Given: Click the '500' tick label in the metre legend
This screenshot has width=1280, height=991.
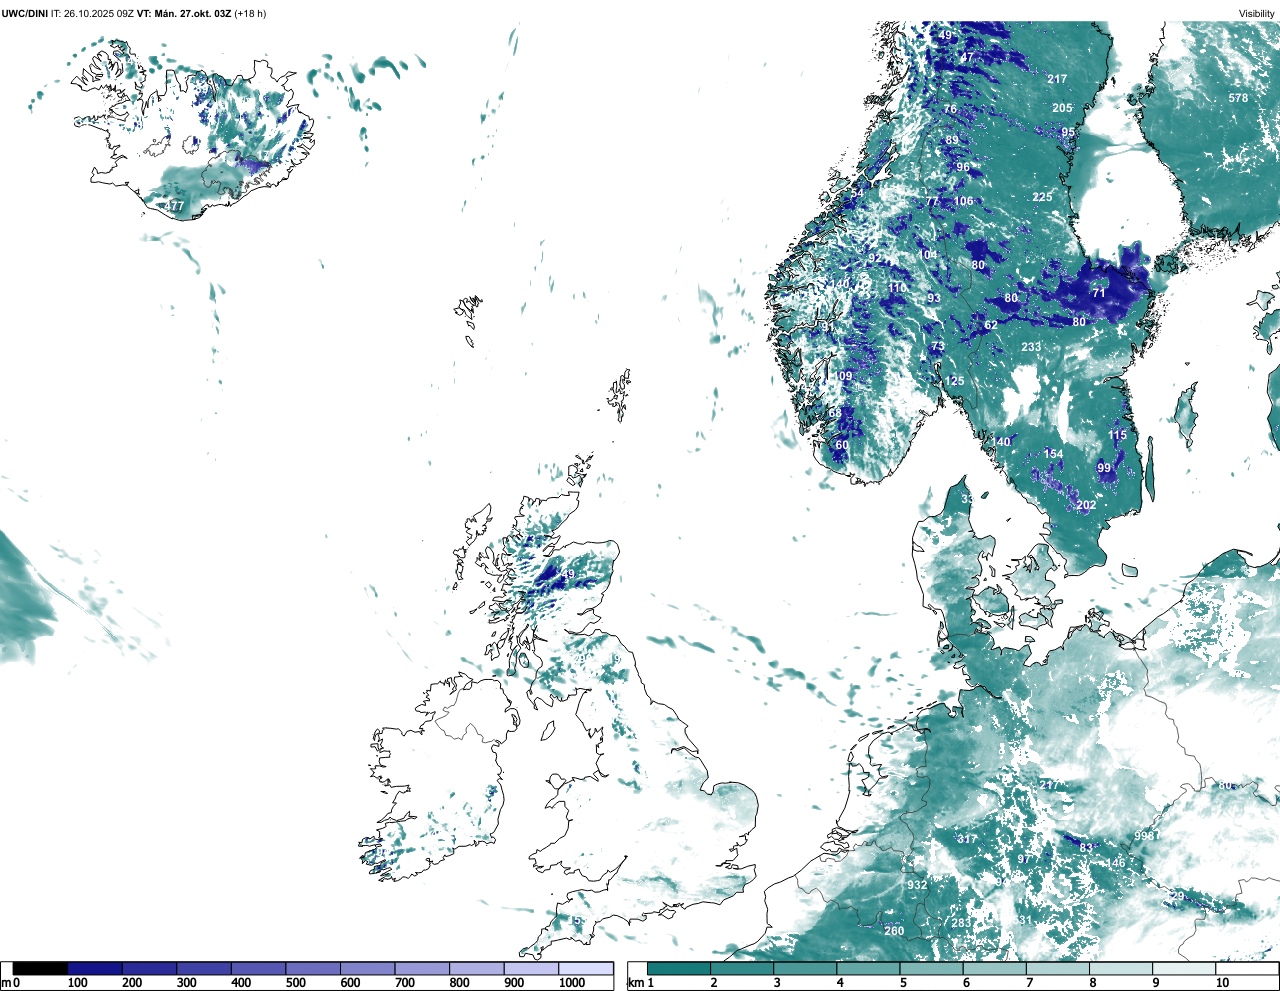Looking at the screenshot, I should [296, 983].
